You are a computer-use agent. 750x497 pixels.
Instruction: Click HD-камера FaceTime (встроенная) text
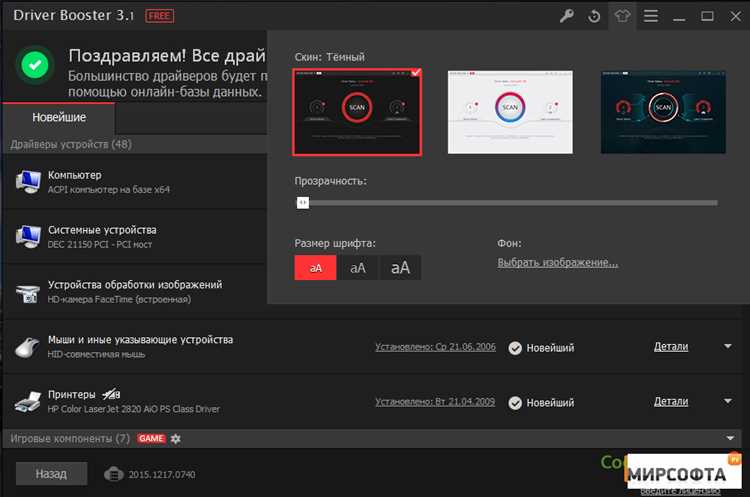coord(119,299)
